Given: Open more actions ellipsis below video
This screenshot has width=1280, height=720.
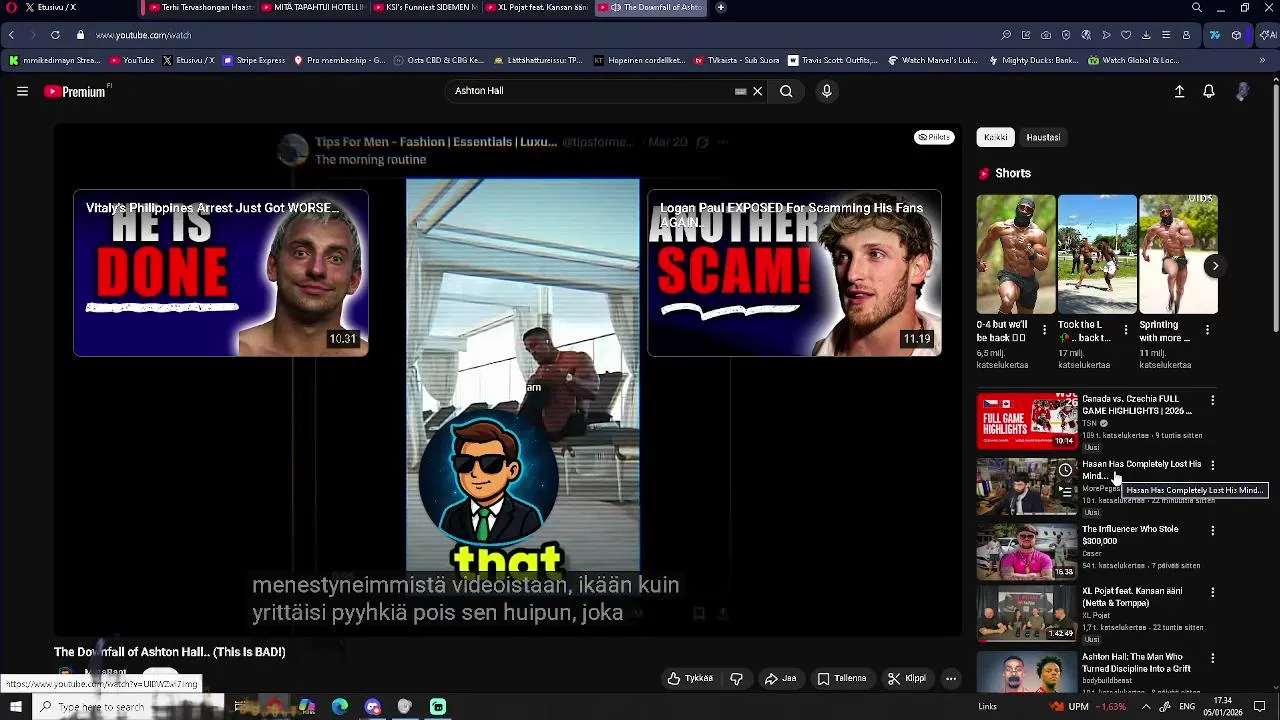Looking at the screenshot, I should coord(951,678).
